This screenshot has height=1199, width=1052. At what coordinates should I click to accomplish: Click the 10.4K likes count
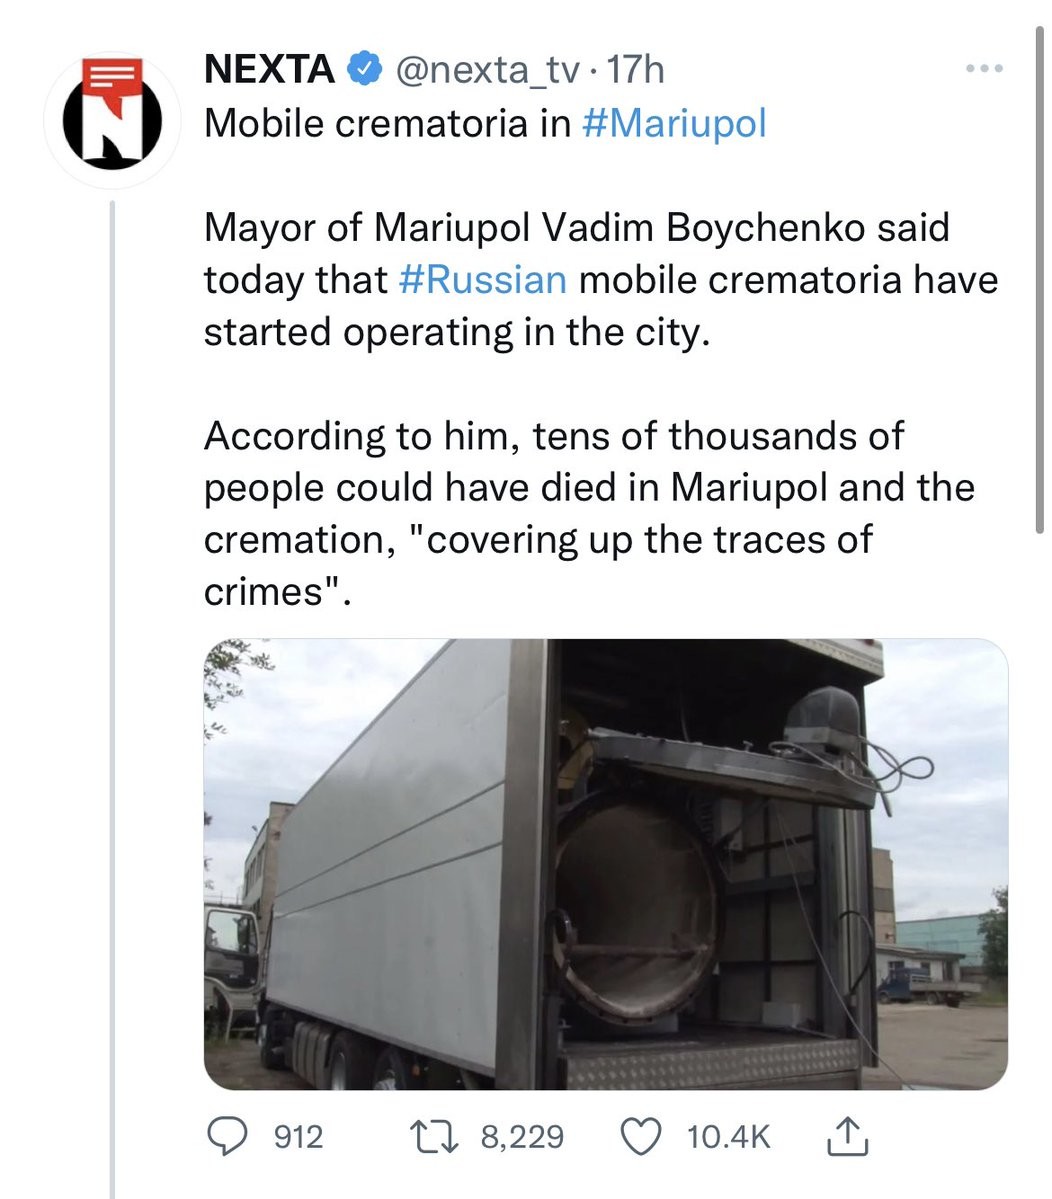(729, 1136)
